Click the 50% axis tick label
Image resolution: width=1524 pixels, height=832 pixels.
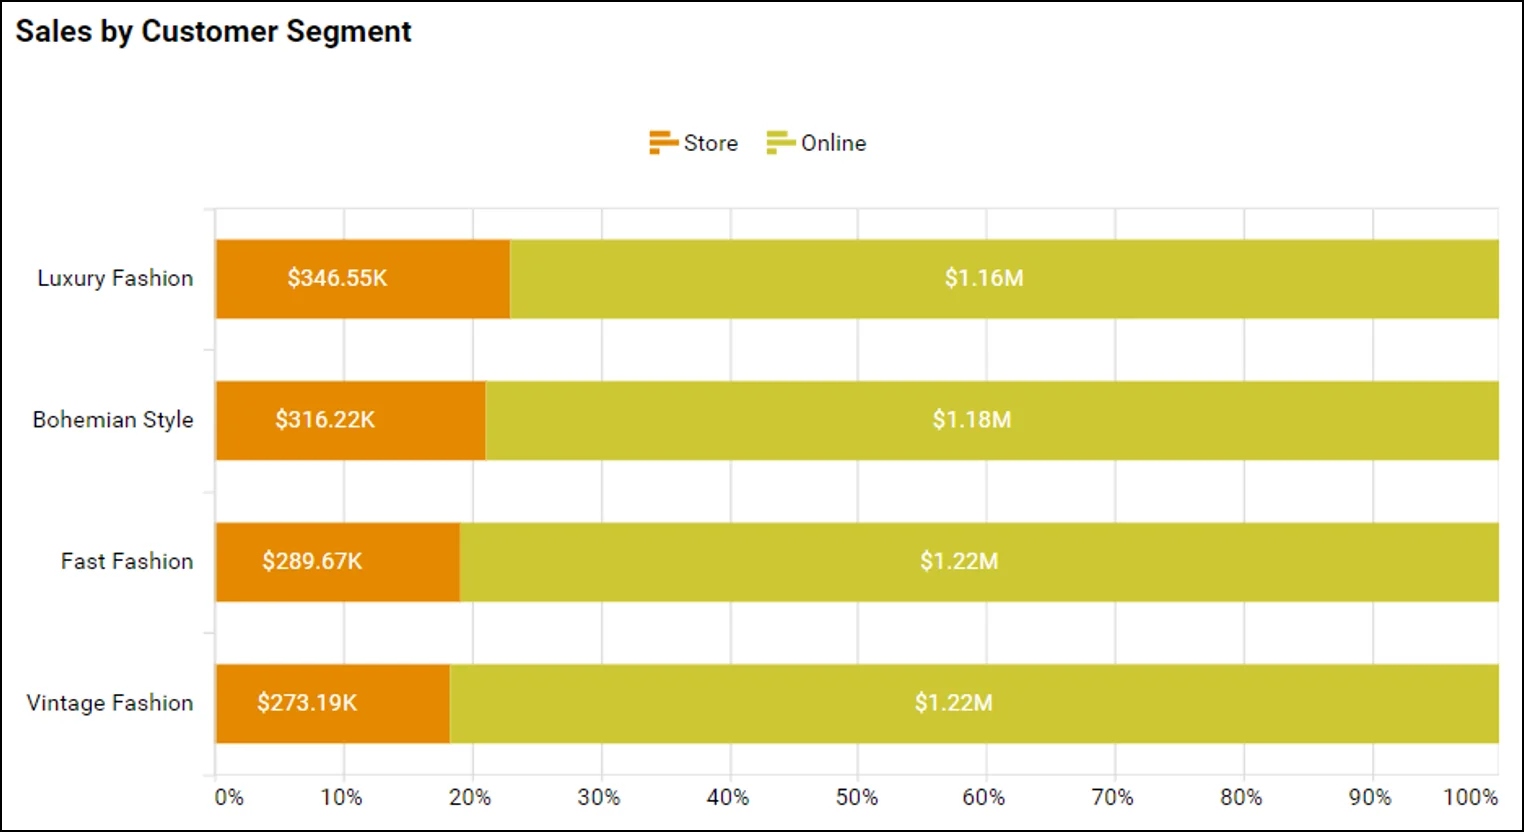[856, 797]
